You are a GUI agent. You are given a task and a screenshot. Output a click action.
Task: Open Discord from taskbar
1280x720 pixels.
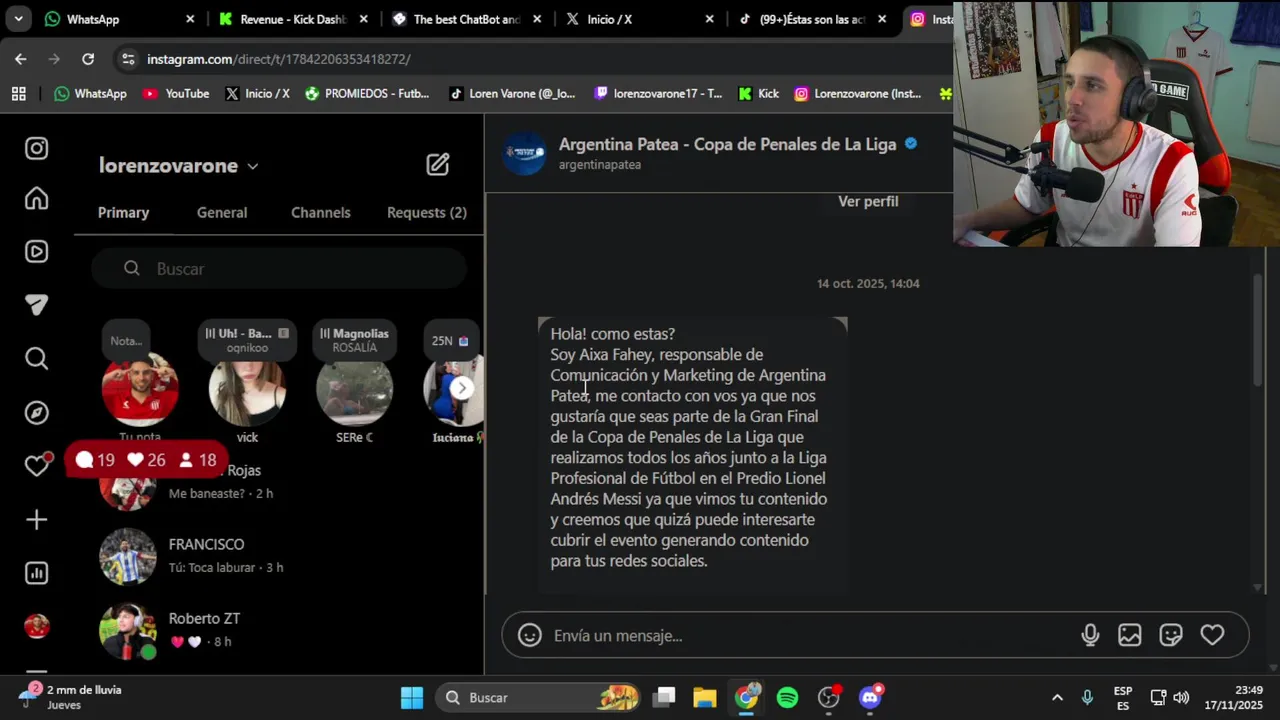[x=870, y=698]
